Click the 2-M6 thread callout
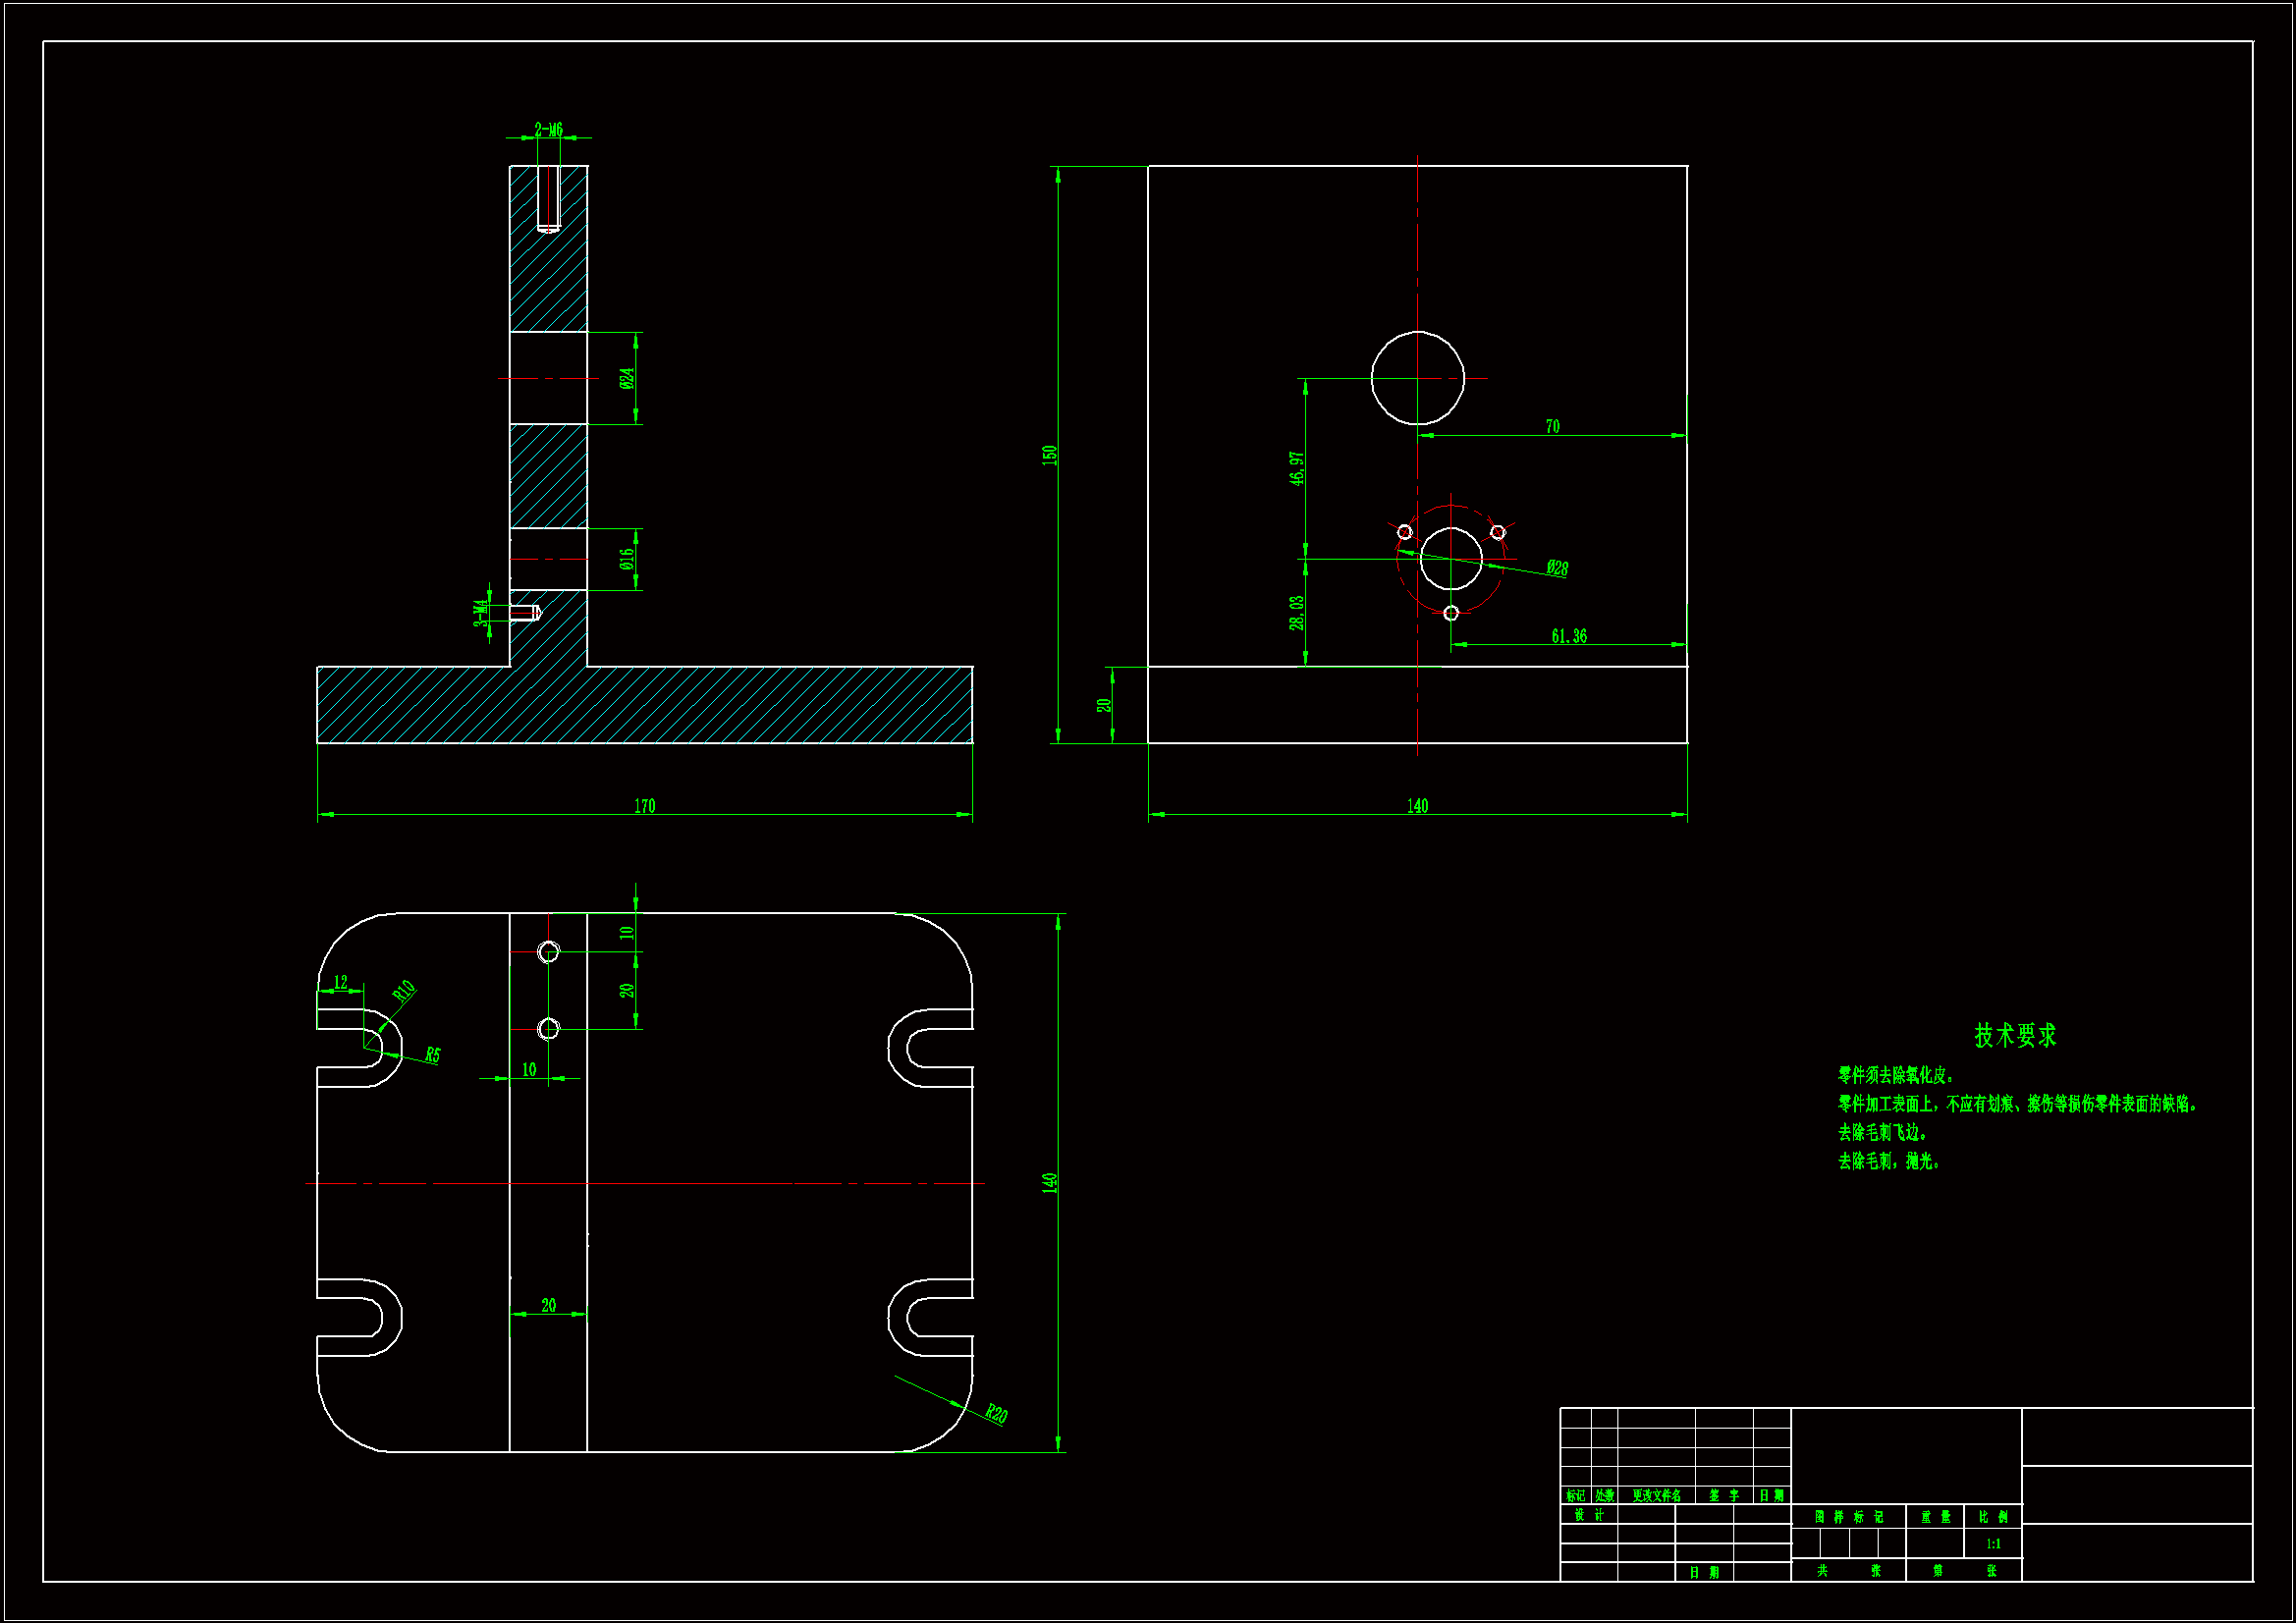The width and height of the screenshot is (2296, 1623). (x=548, y=129)
